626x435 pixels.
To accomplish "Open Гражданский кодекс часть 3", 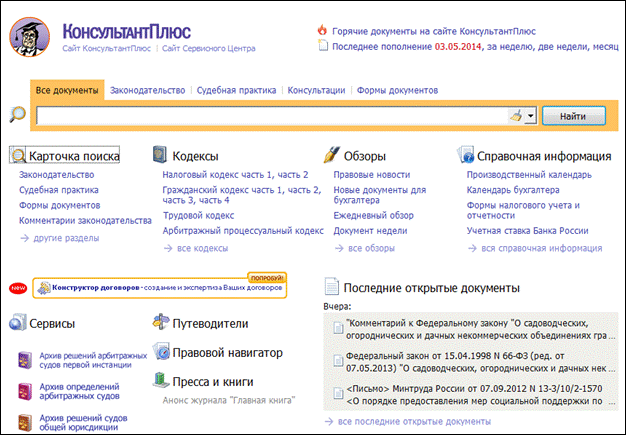I will [x=178, y=200].
